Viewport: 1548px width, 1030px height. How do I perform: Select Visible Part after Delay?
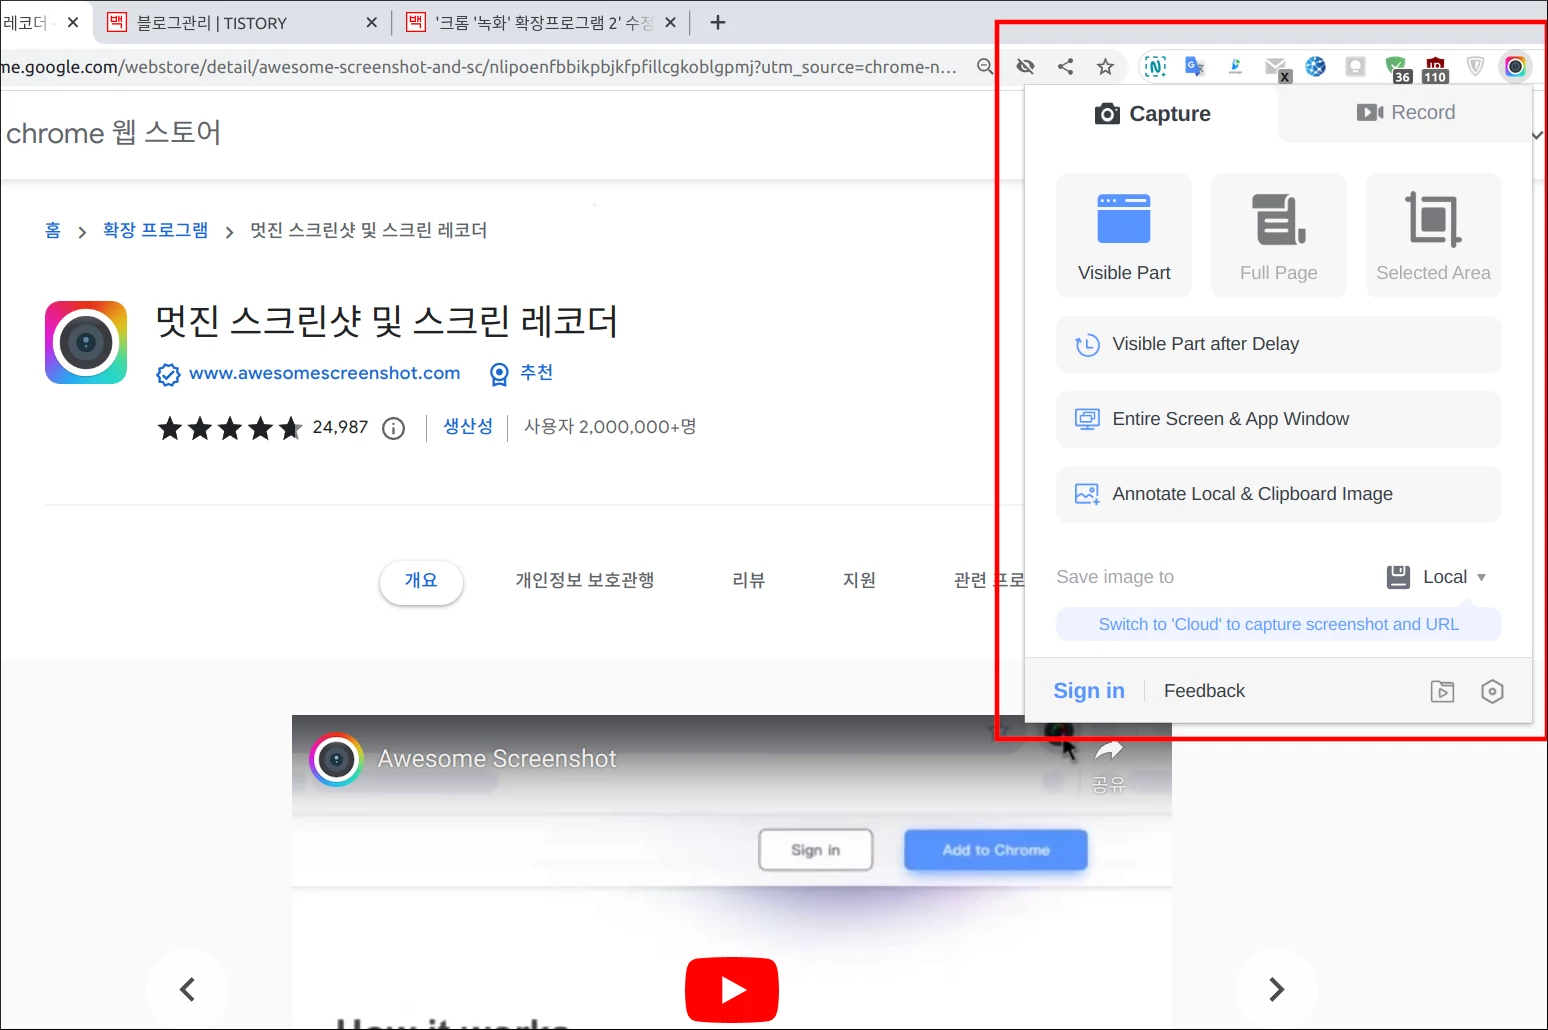[x=1279, y=344]
